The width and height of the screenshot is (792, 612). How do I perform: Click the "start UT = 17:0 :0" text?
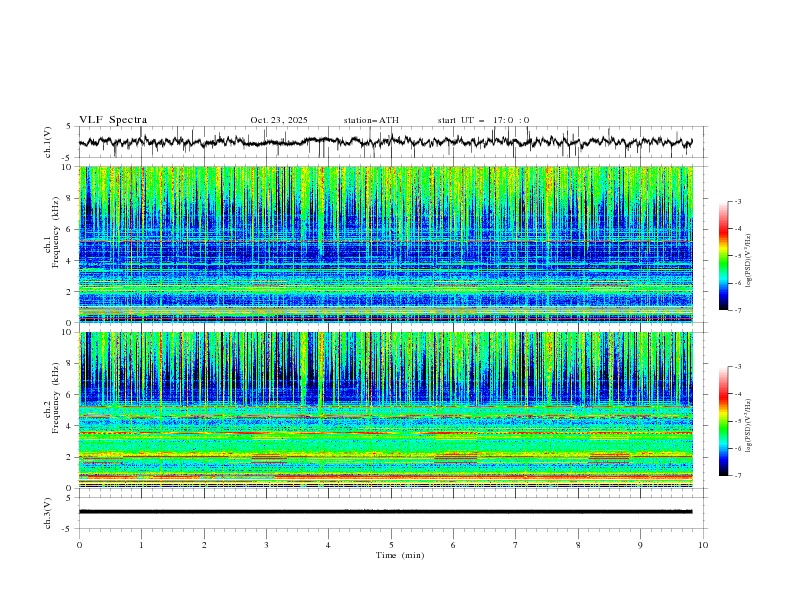(483, 120)
